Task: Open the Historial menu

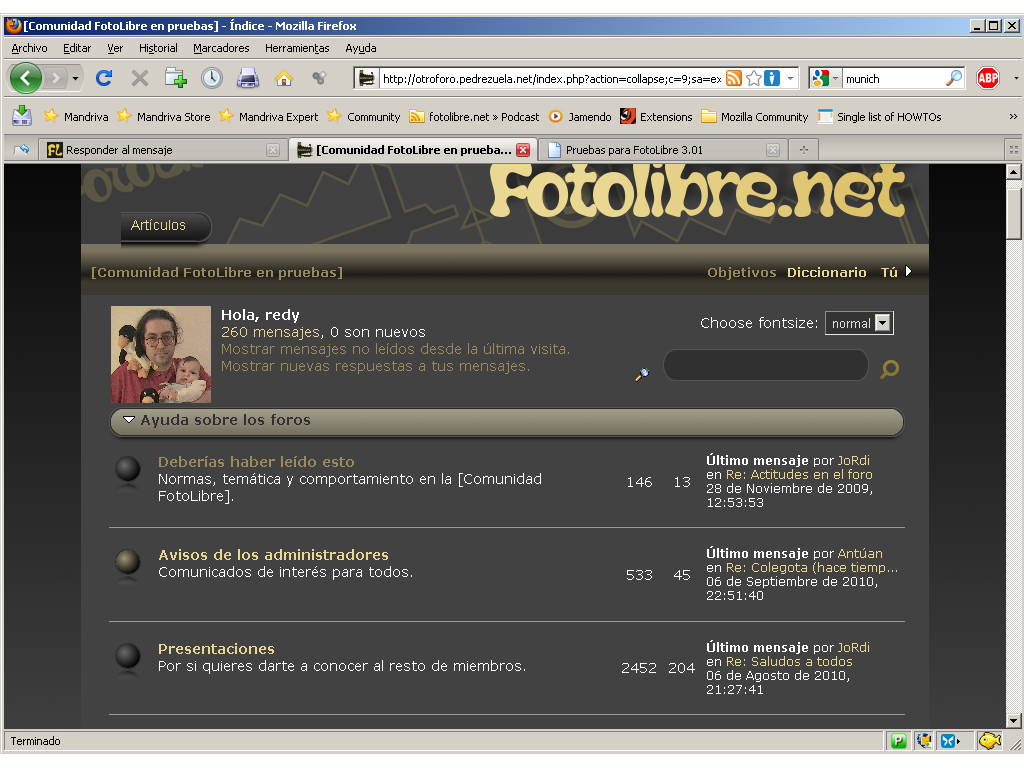Action: [x=158, y=48]
